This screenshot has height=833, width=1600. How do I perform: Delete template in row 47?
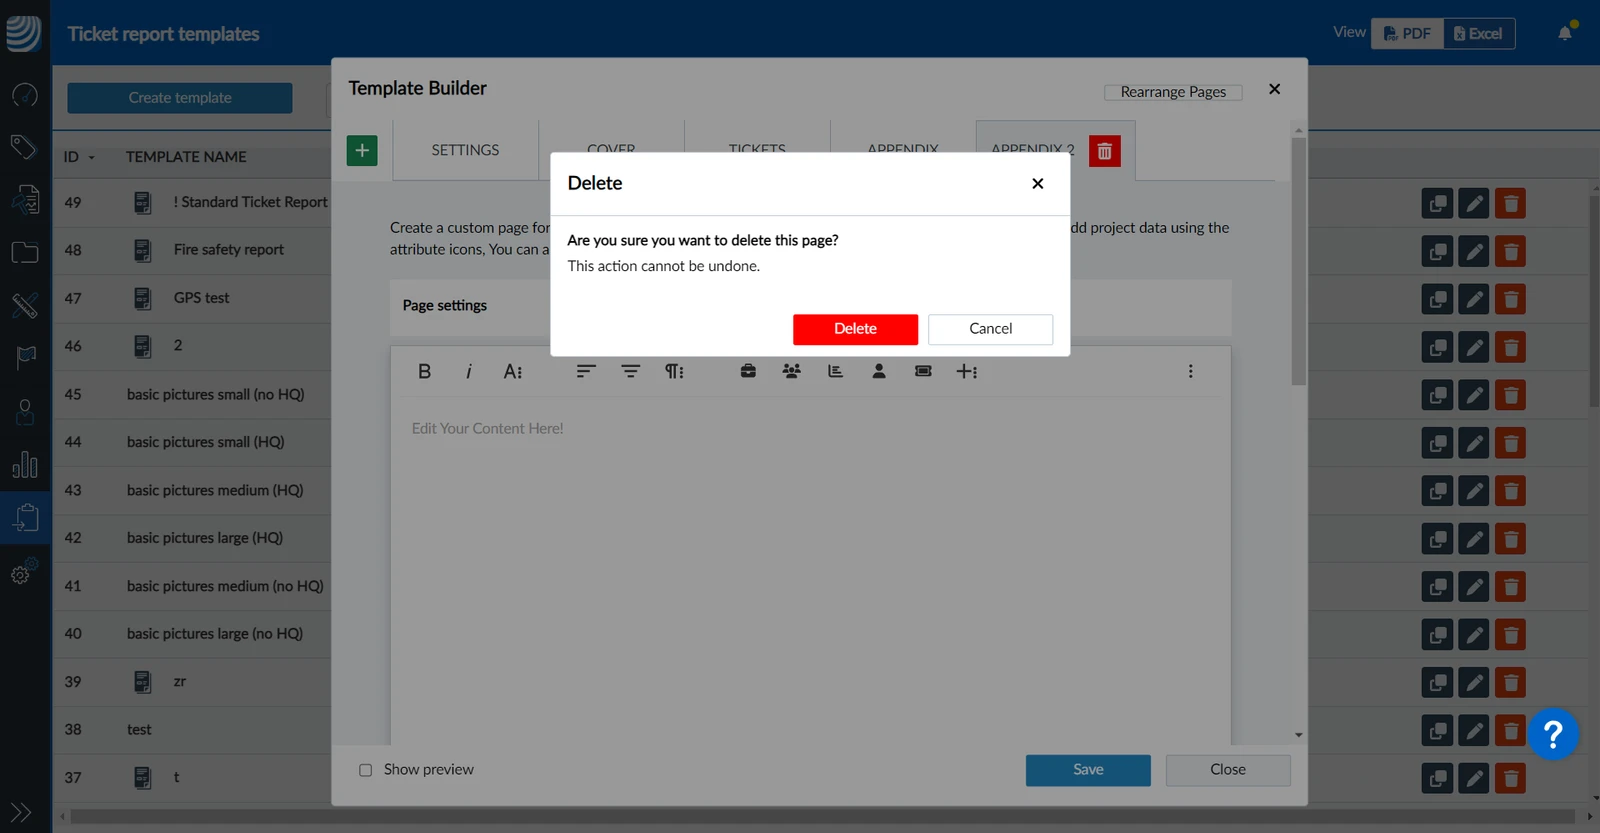click(1510, 300)
